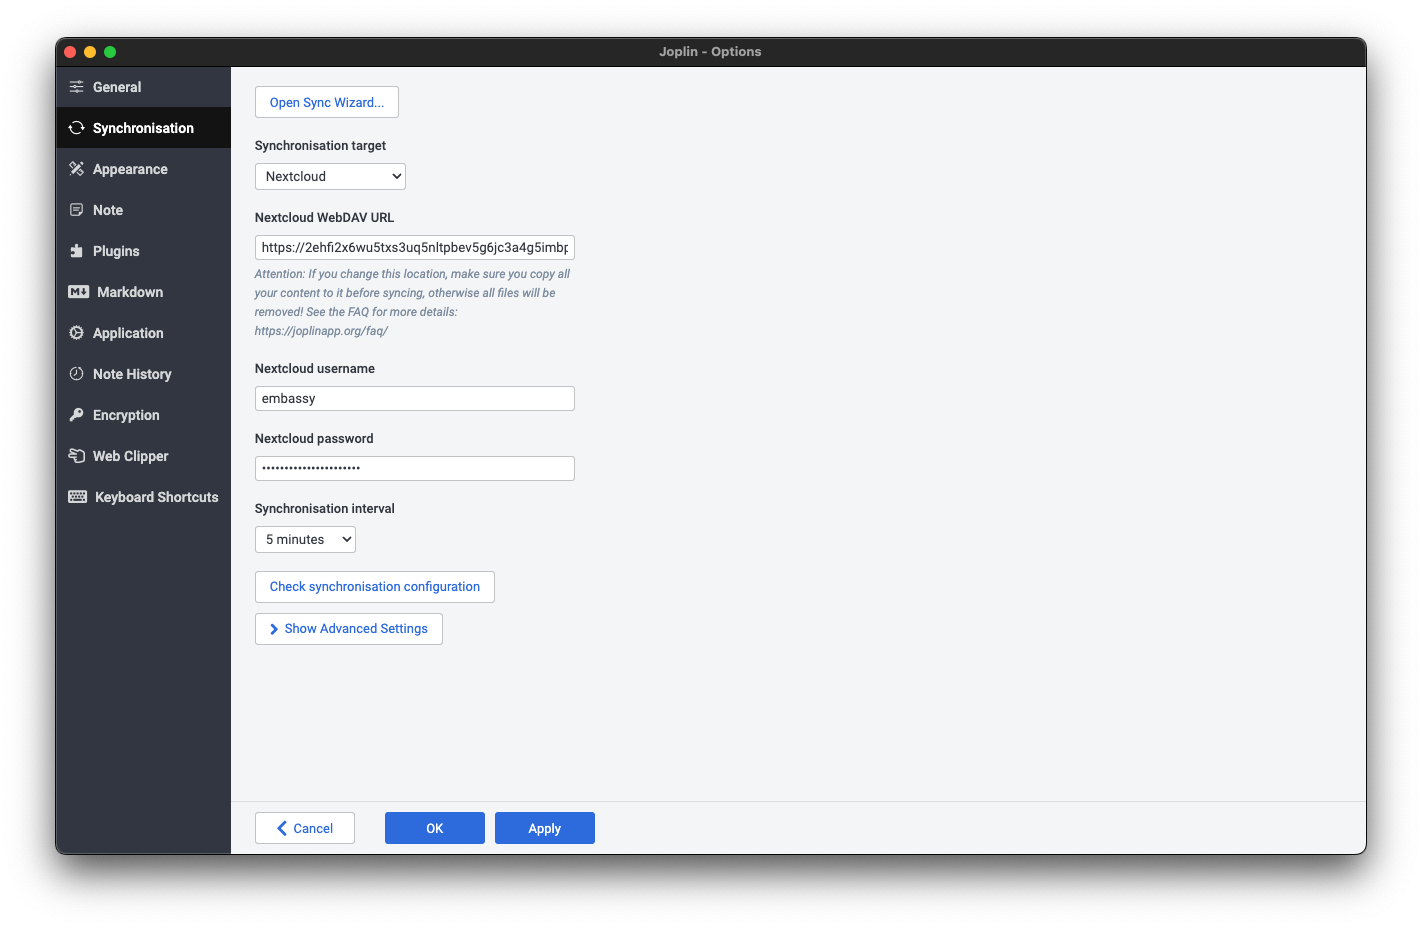Select the Encryption key icon
Image resolution: width=1422 pixels, height=928 pixels.
(77, 415)
